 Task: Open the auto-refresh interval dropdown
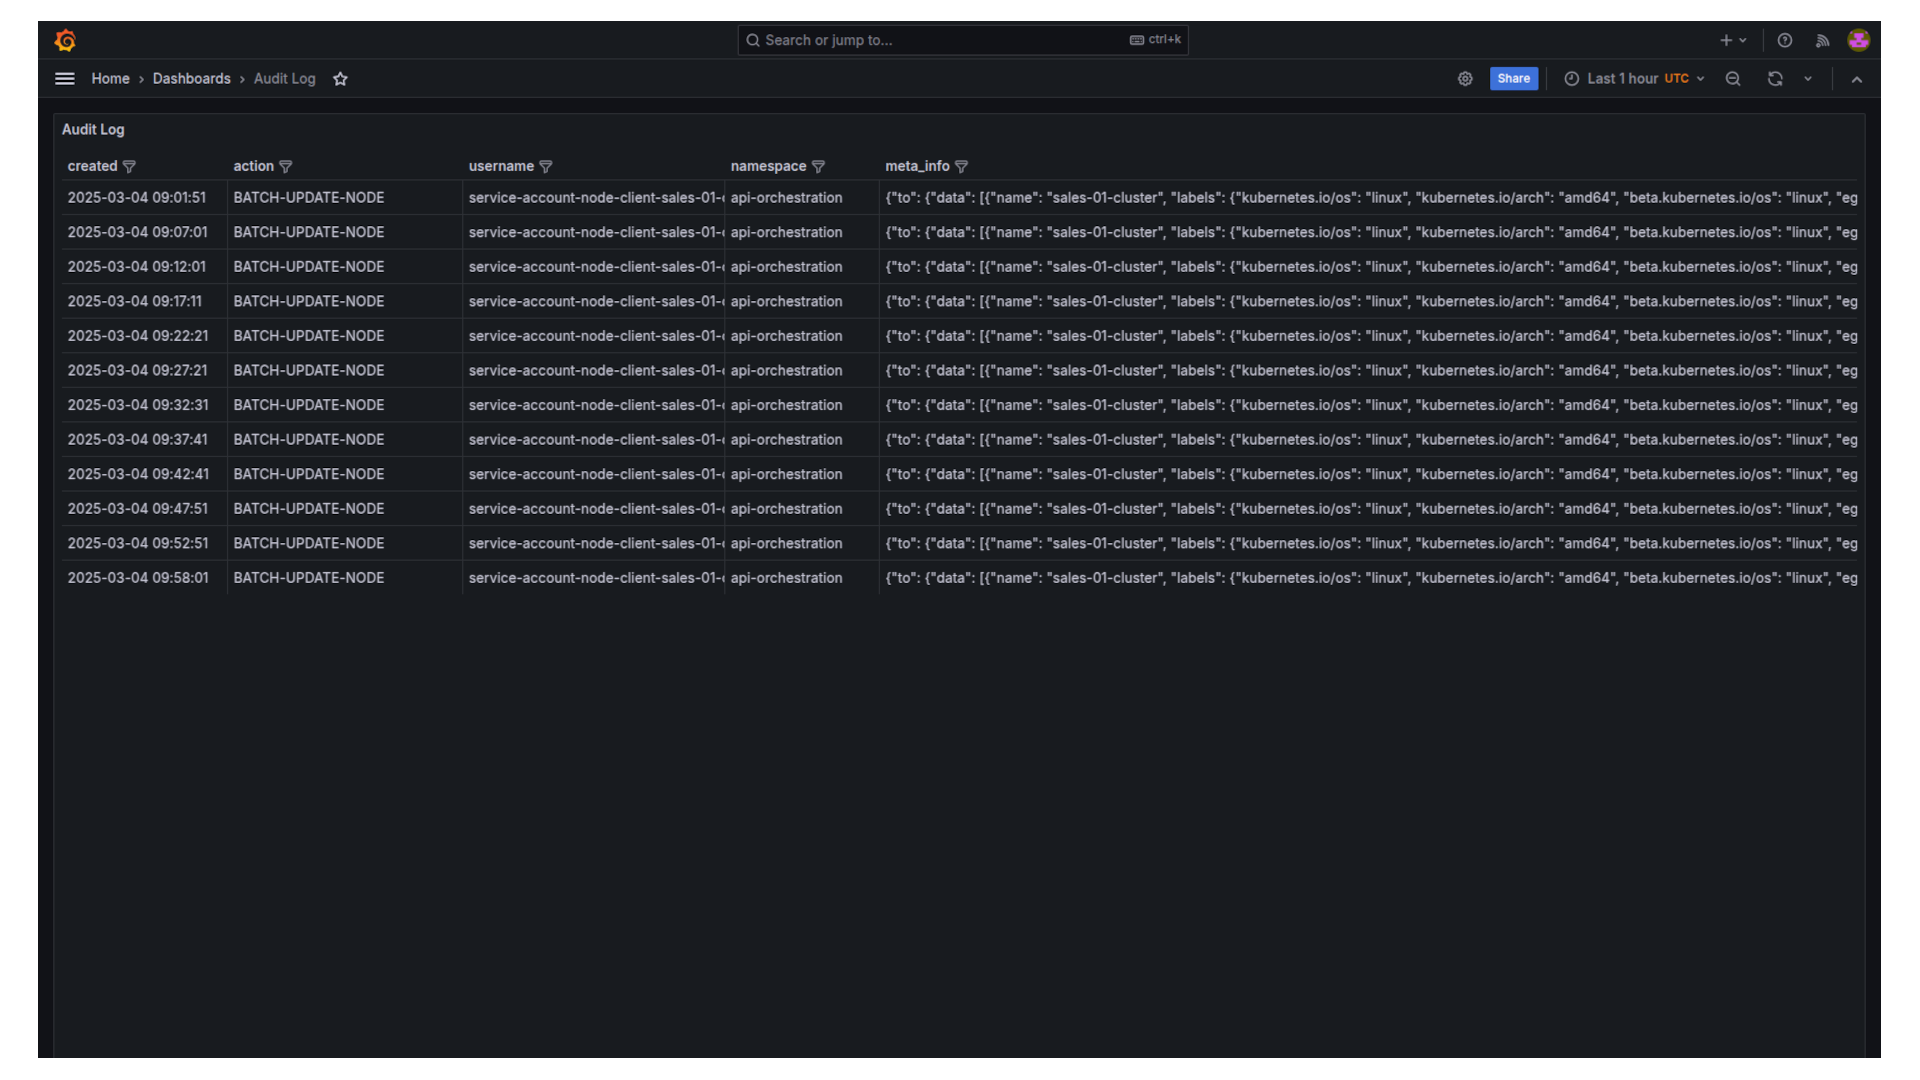point(1809,78)
